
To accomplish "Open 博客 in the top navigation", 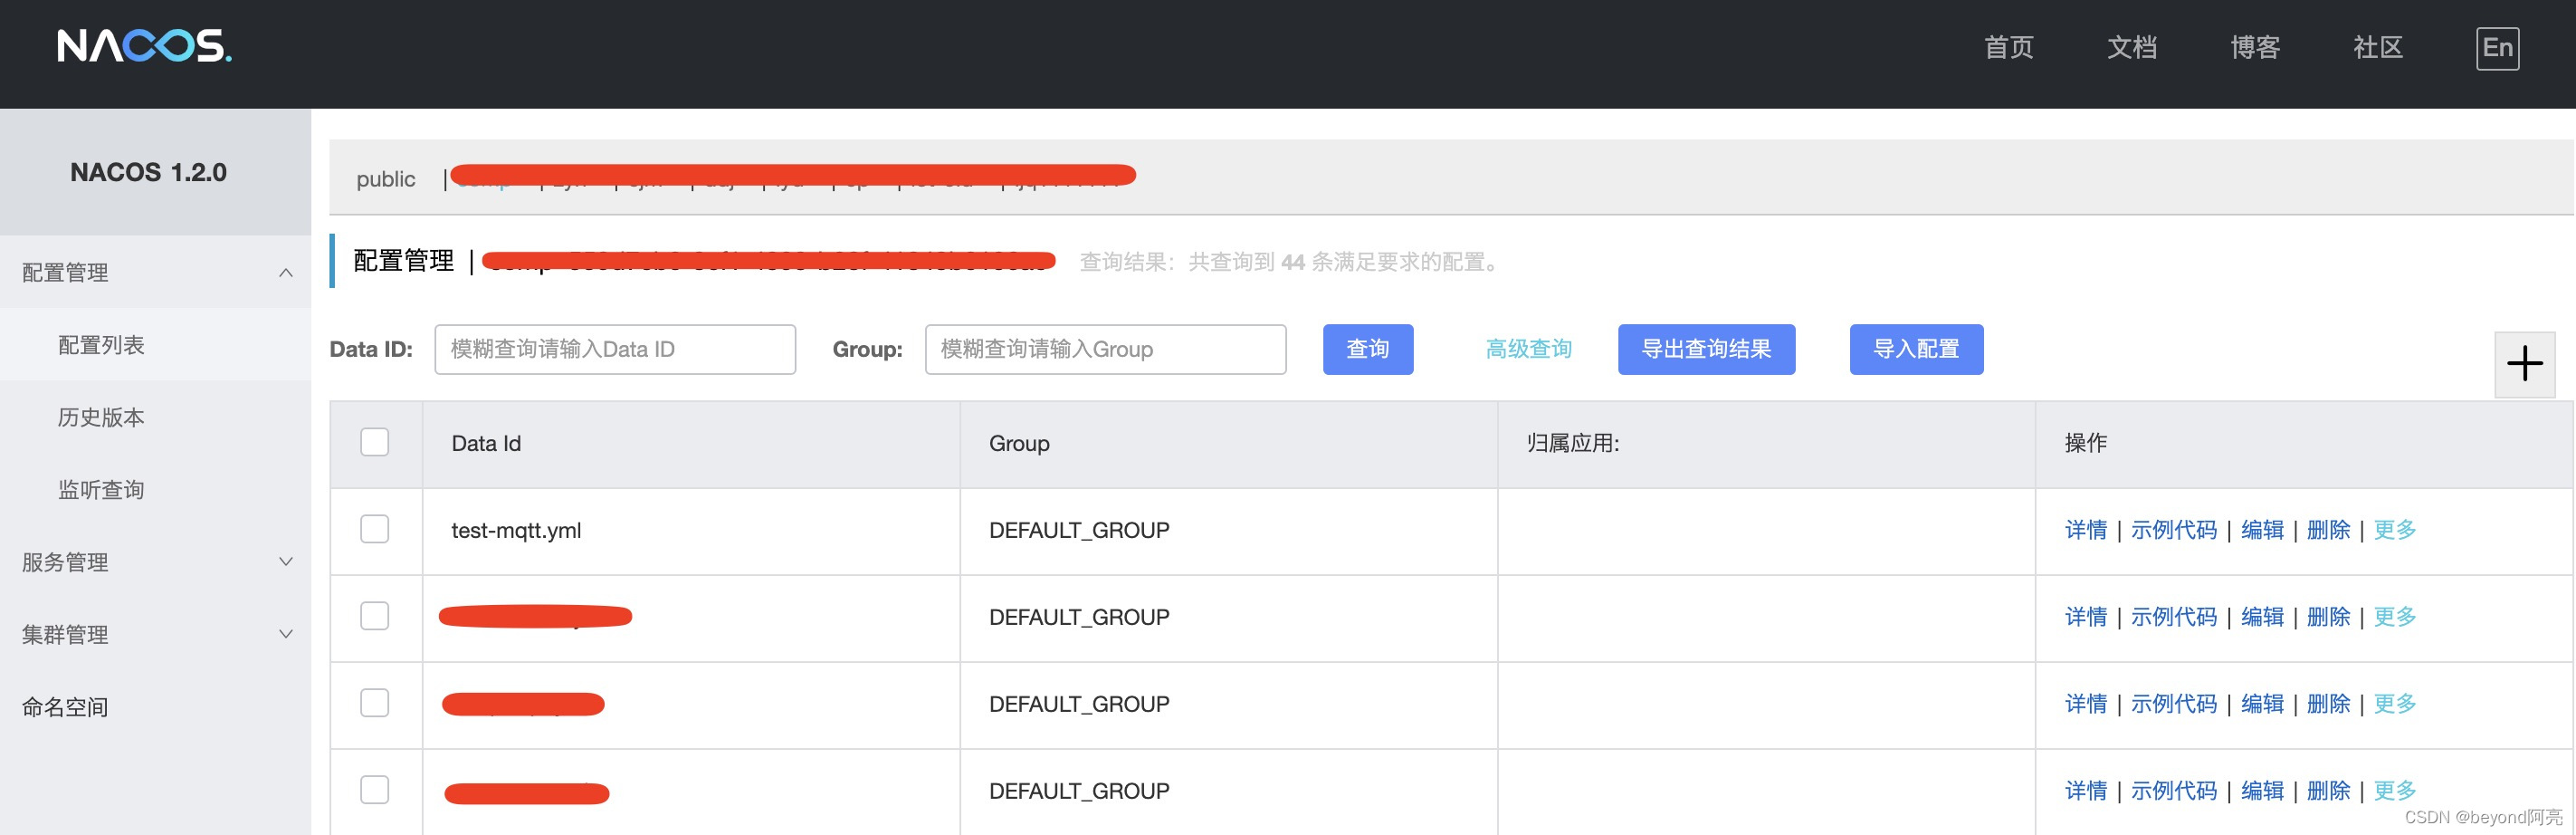I will point(2254,47).
